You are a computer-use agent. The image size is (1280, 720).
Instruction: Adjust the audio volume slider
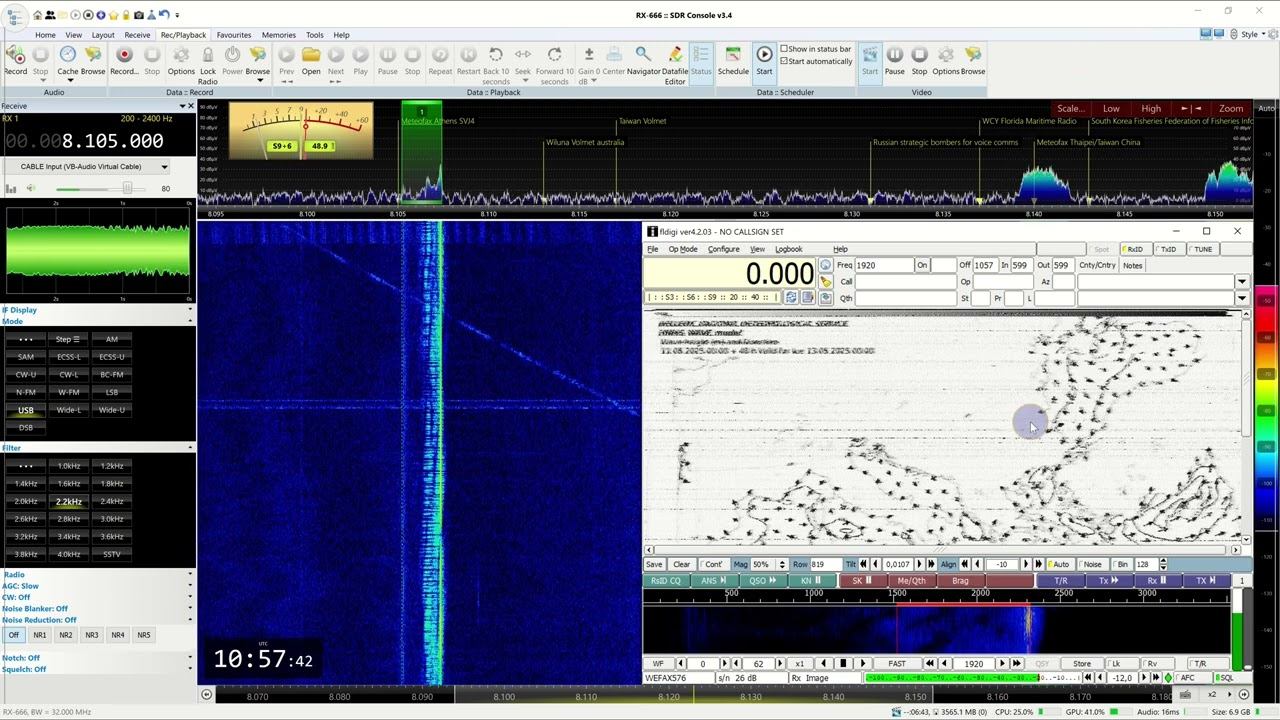click(126, 188)
